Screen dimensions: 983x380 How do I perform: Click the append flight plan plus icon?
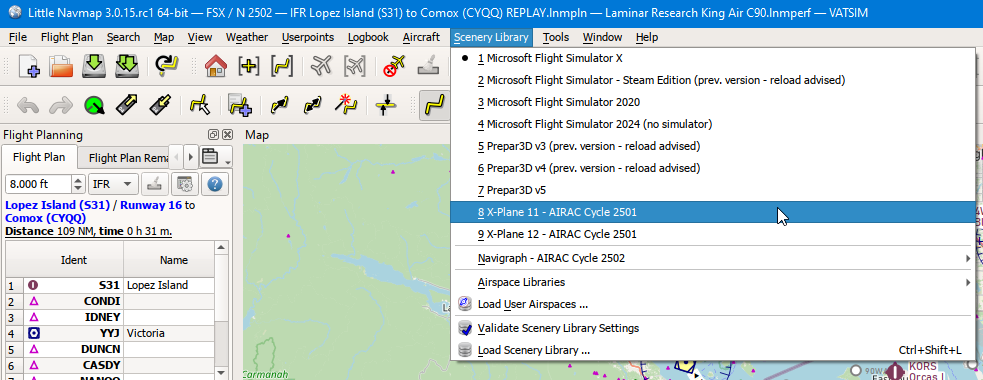click(239, 104)
